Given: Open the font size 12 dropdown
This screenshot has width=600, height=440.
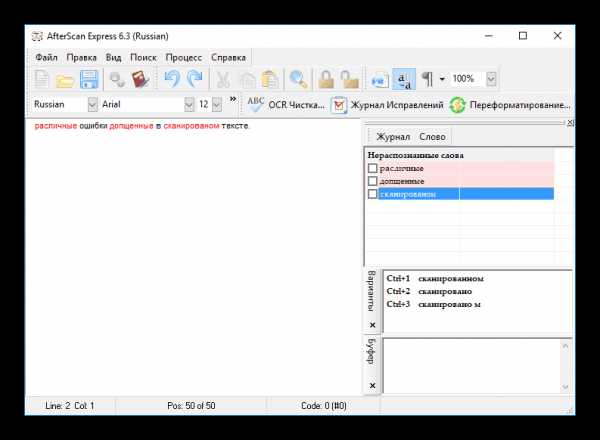Looking at the screenshot, I should (x=217, y=104).
